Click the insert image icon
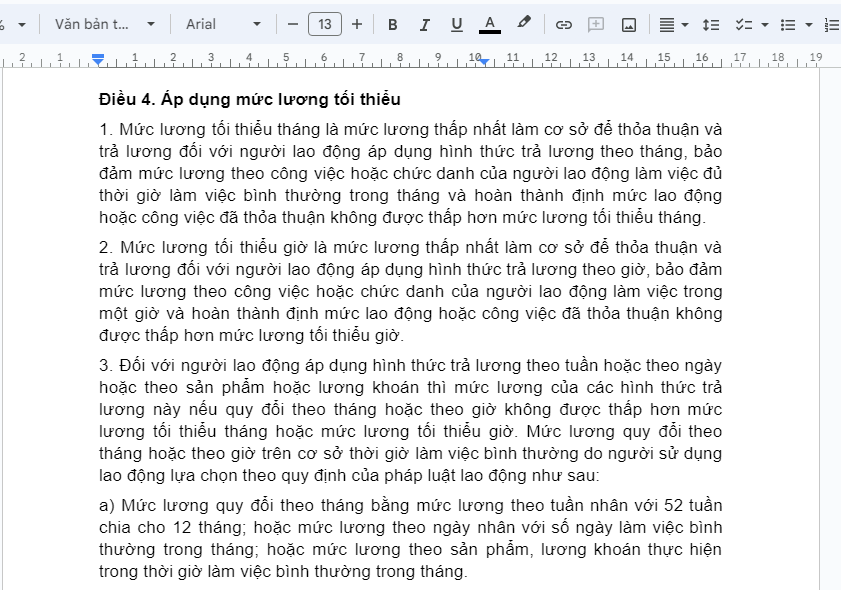The height and width of the screenshot is (590, 841). [x=629, y=24]
